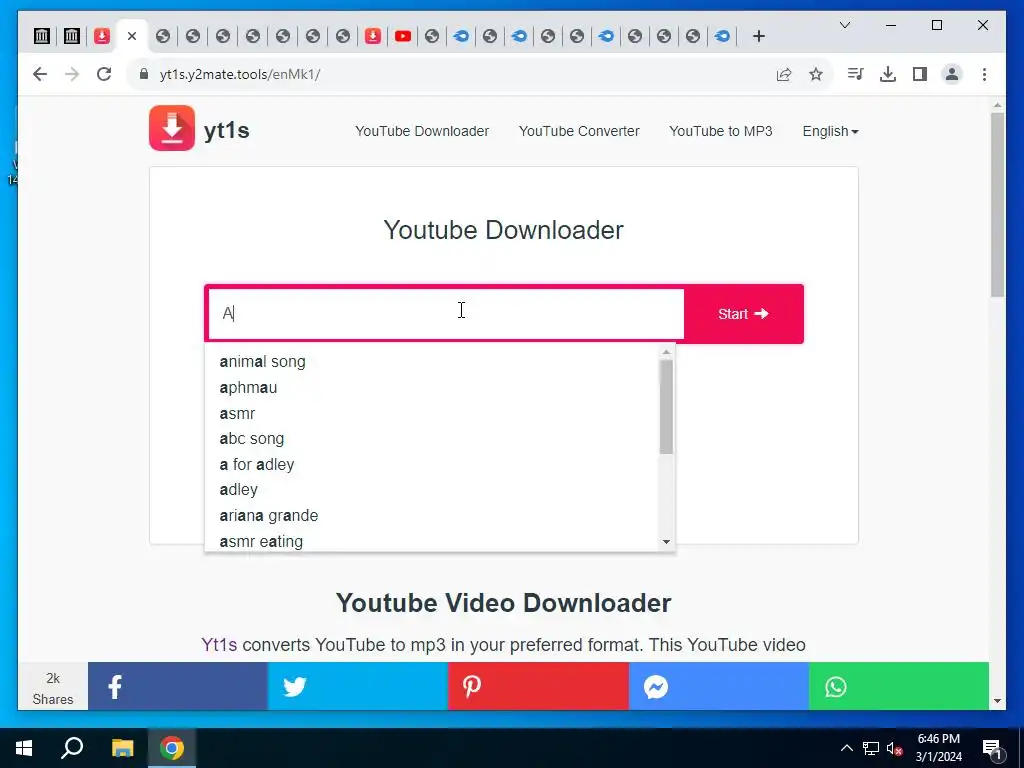Click the page scrollbar down arrow

[997, 701]
